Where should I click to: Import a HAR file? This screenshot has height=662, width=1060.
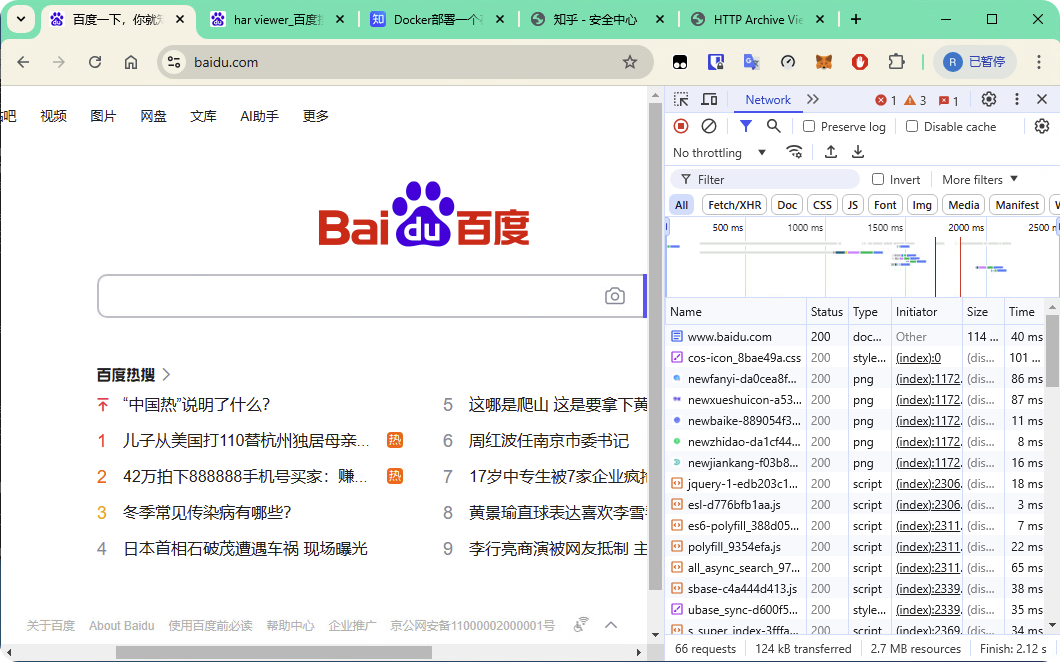[x=831, y=152]
